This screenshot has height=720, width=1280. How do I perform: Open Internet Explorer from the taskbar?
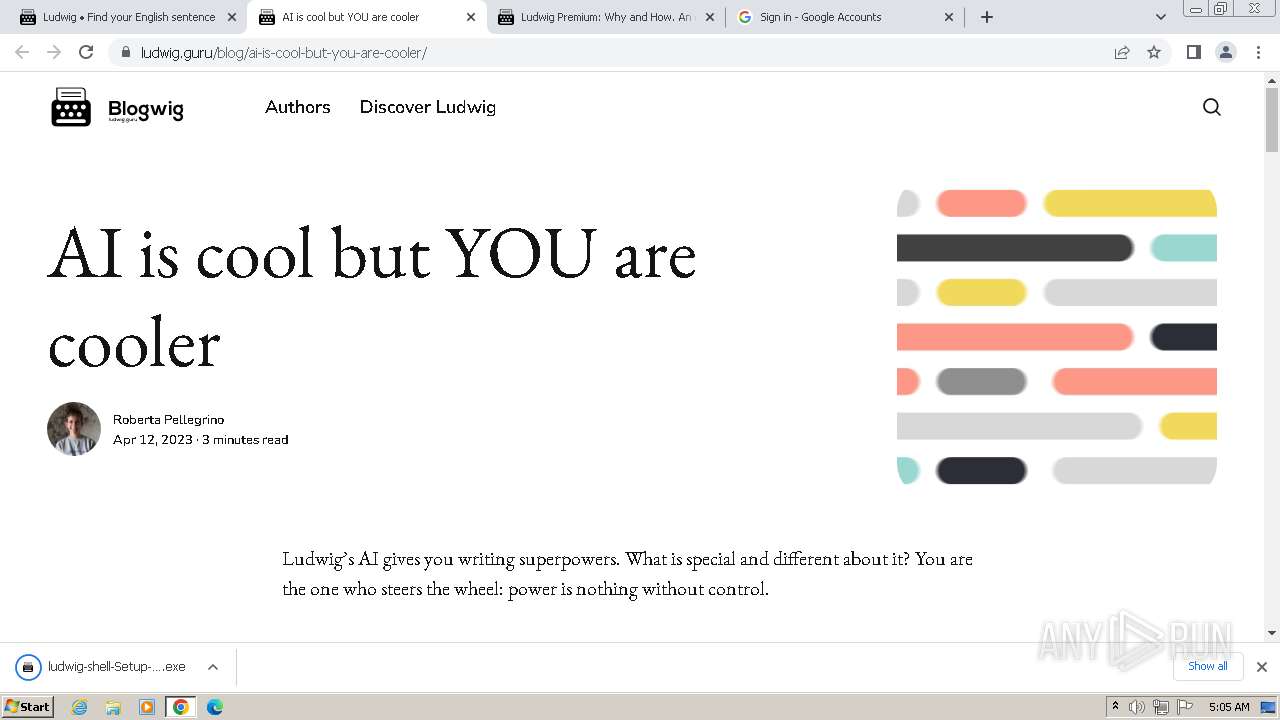[x=79, y=707]
